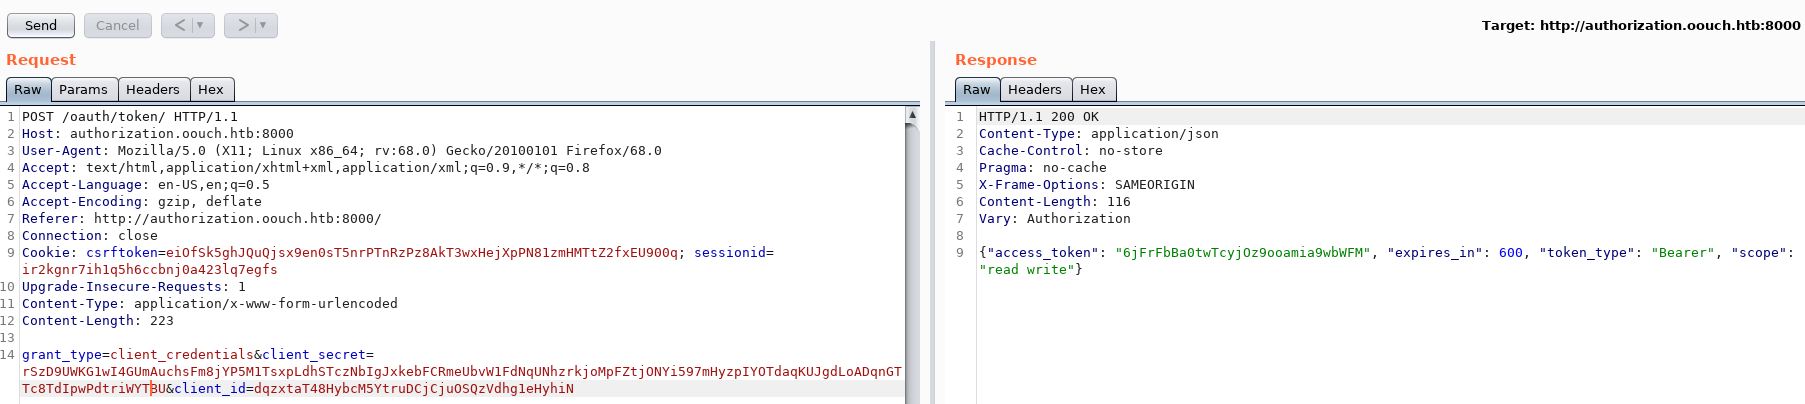Image resolution: width=1805 pixels, height=404 pixels.
Task: Select the Request Raw tab
Action: coord(28,90)
